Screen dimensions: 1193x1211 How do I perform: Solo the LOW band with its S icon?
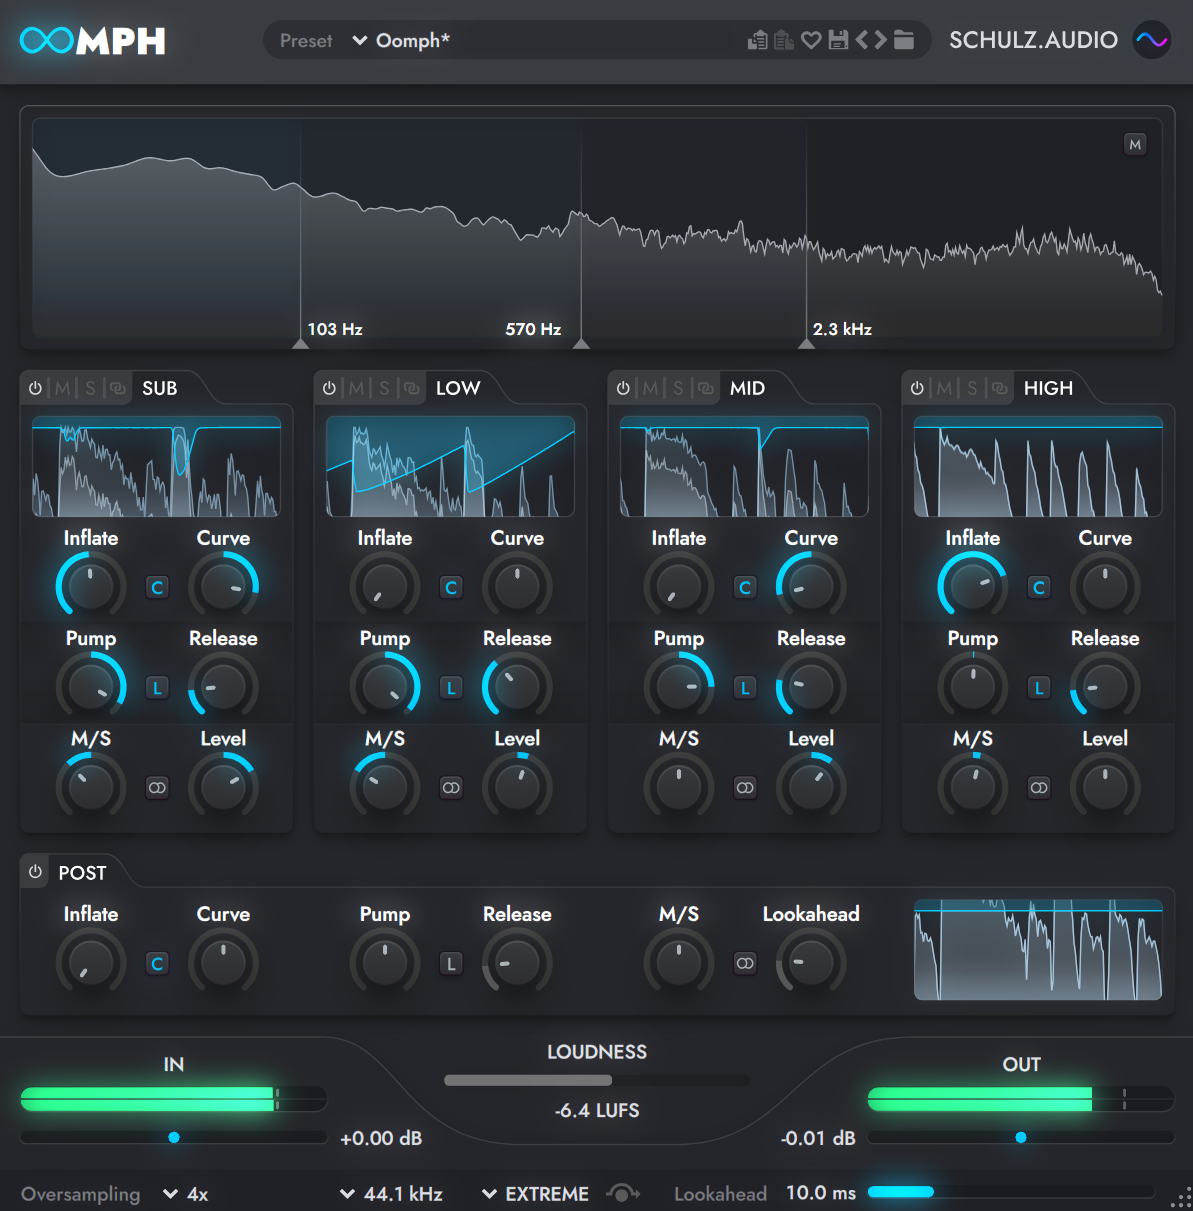click(383, 388)
